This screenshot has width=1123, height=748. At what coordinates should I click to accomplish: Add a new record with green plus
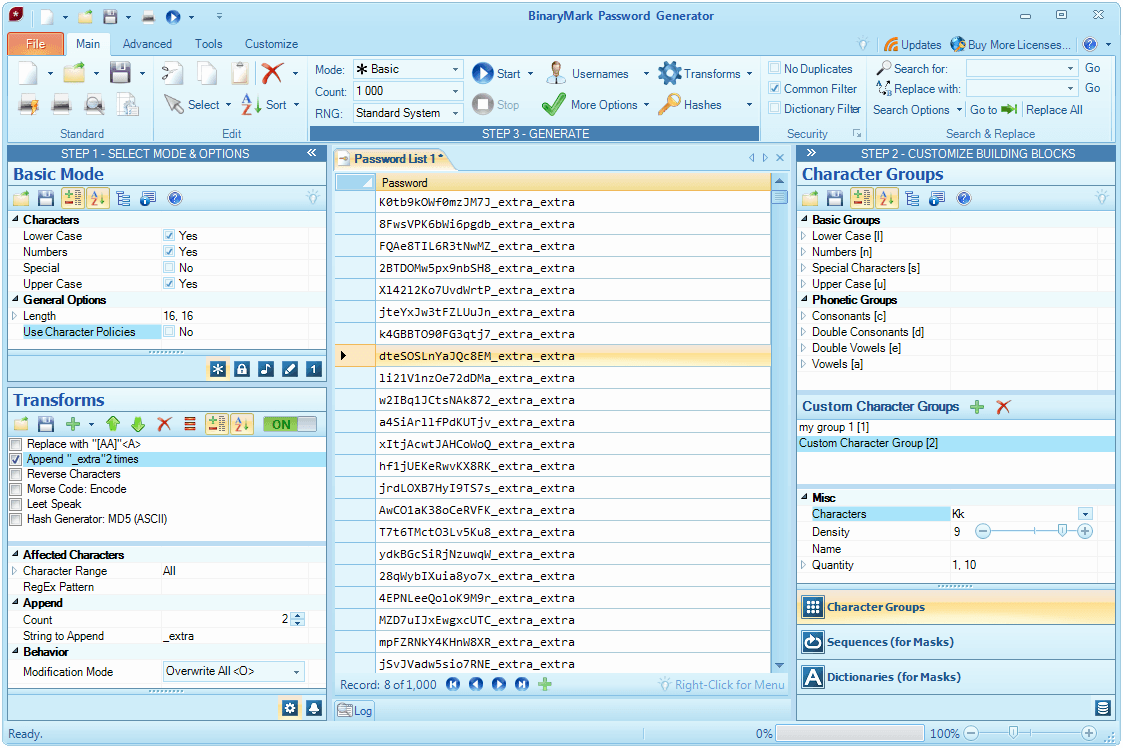point(545,684)
